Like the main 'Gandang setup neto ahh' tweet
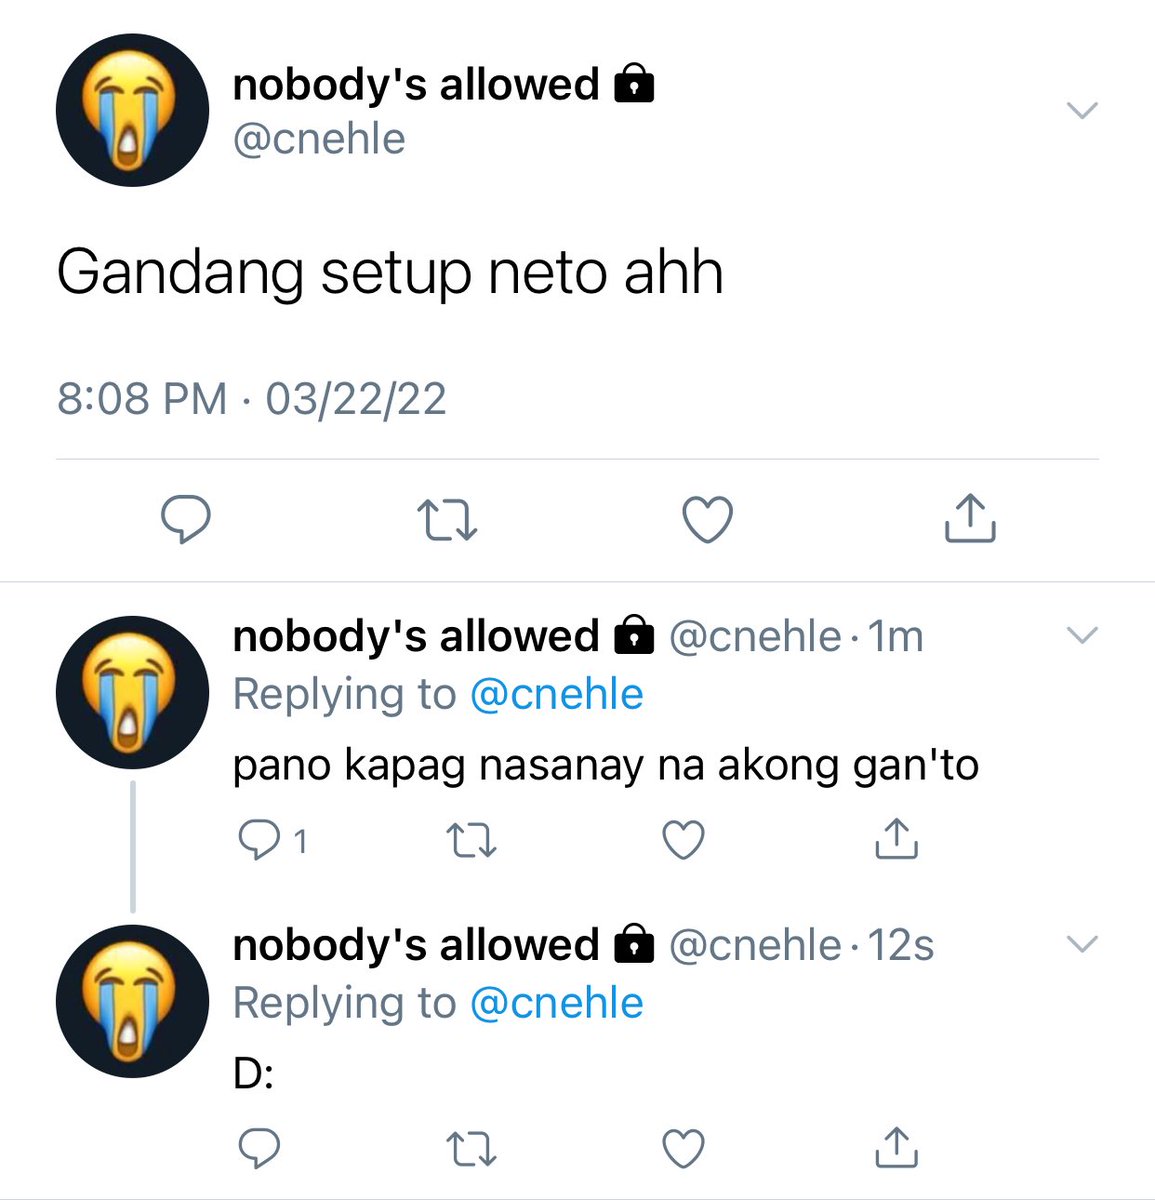This screenshot has height=1200, width=1155. 707,520
